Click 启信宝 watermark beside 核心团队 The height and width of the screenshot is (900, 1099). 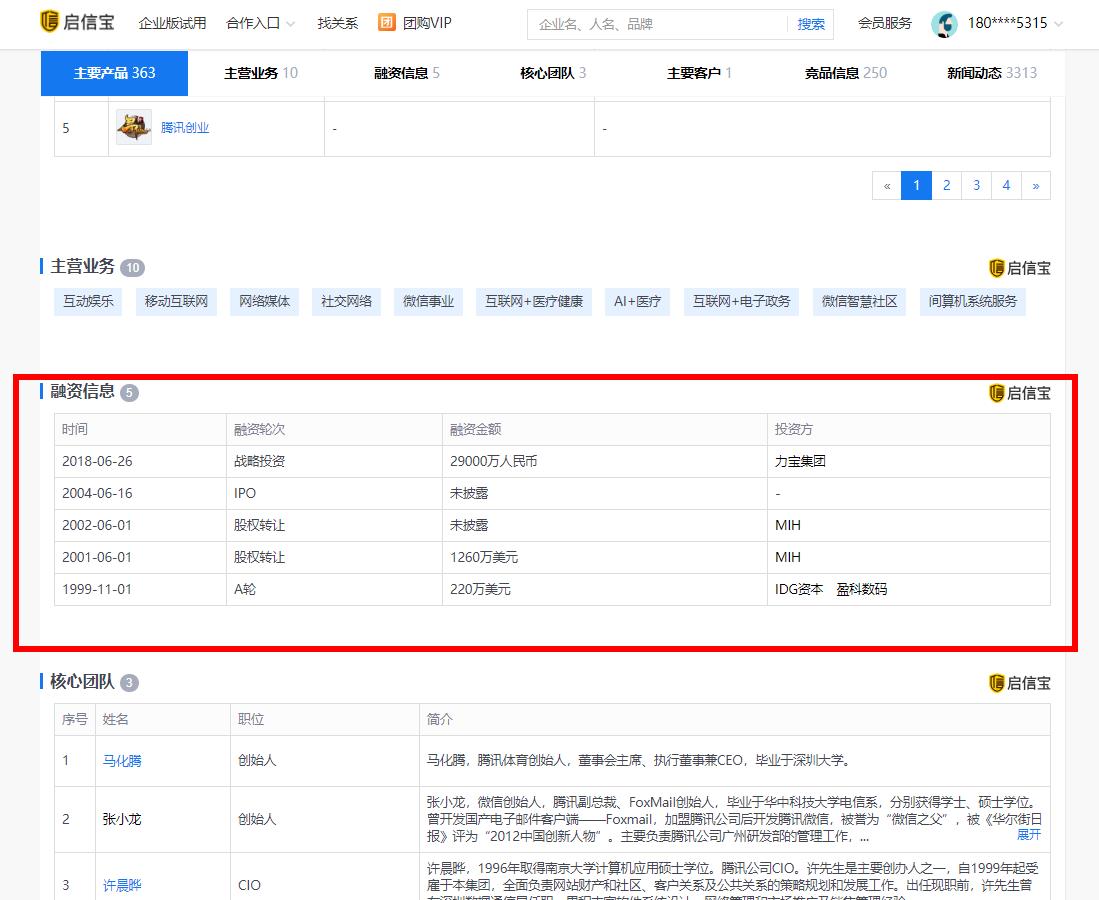pos(1019,683)
